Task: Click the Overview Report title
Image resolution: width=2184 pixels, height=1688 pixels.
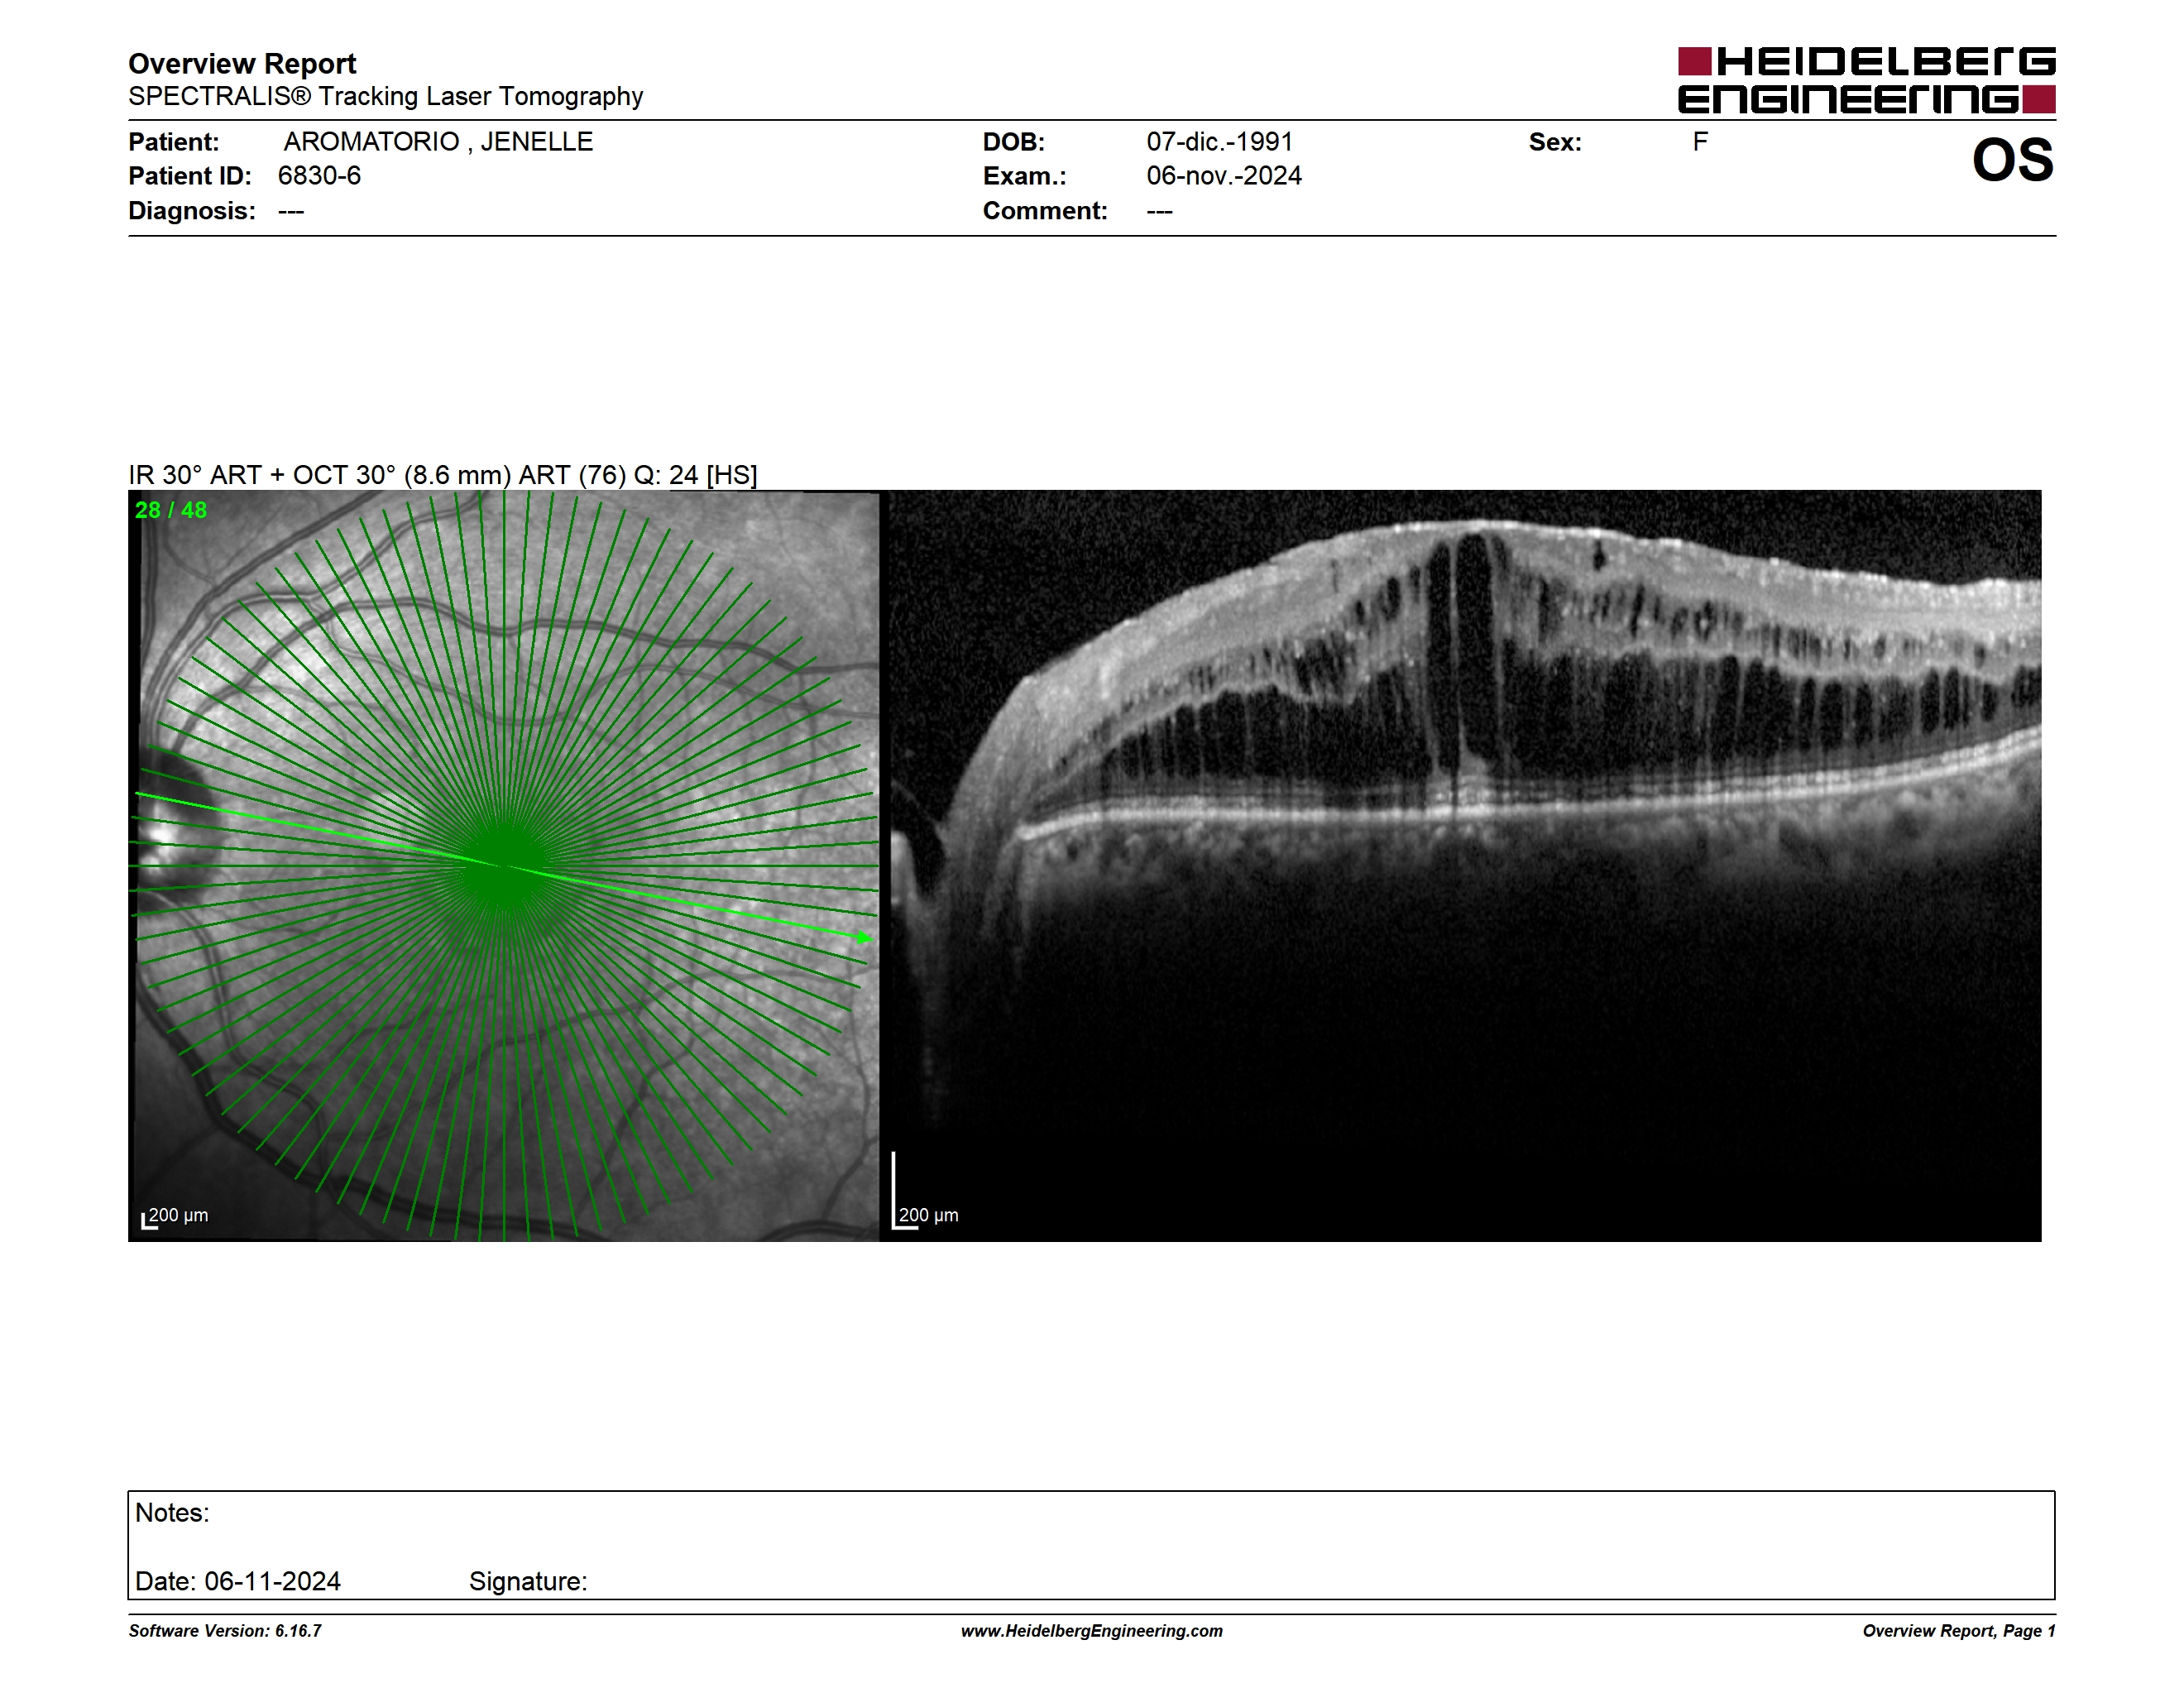Action: point(242,63)
